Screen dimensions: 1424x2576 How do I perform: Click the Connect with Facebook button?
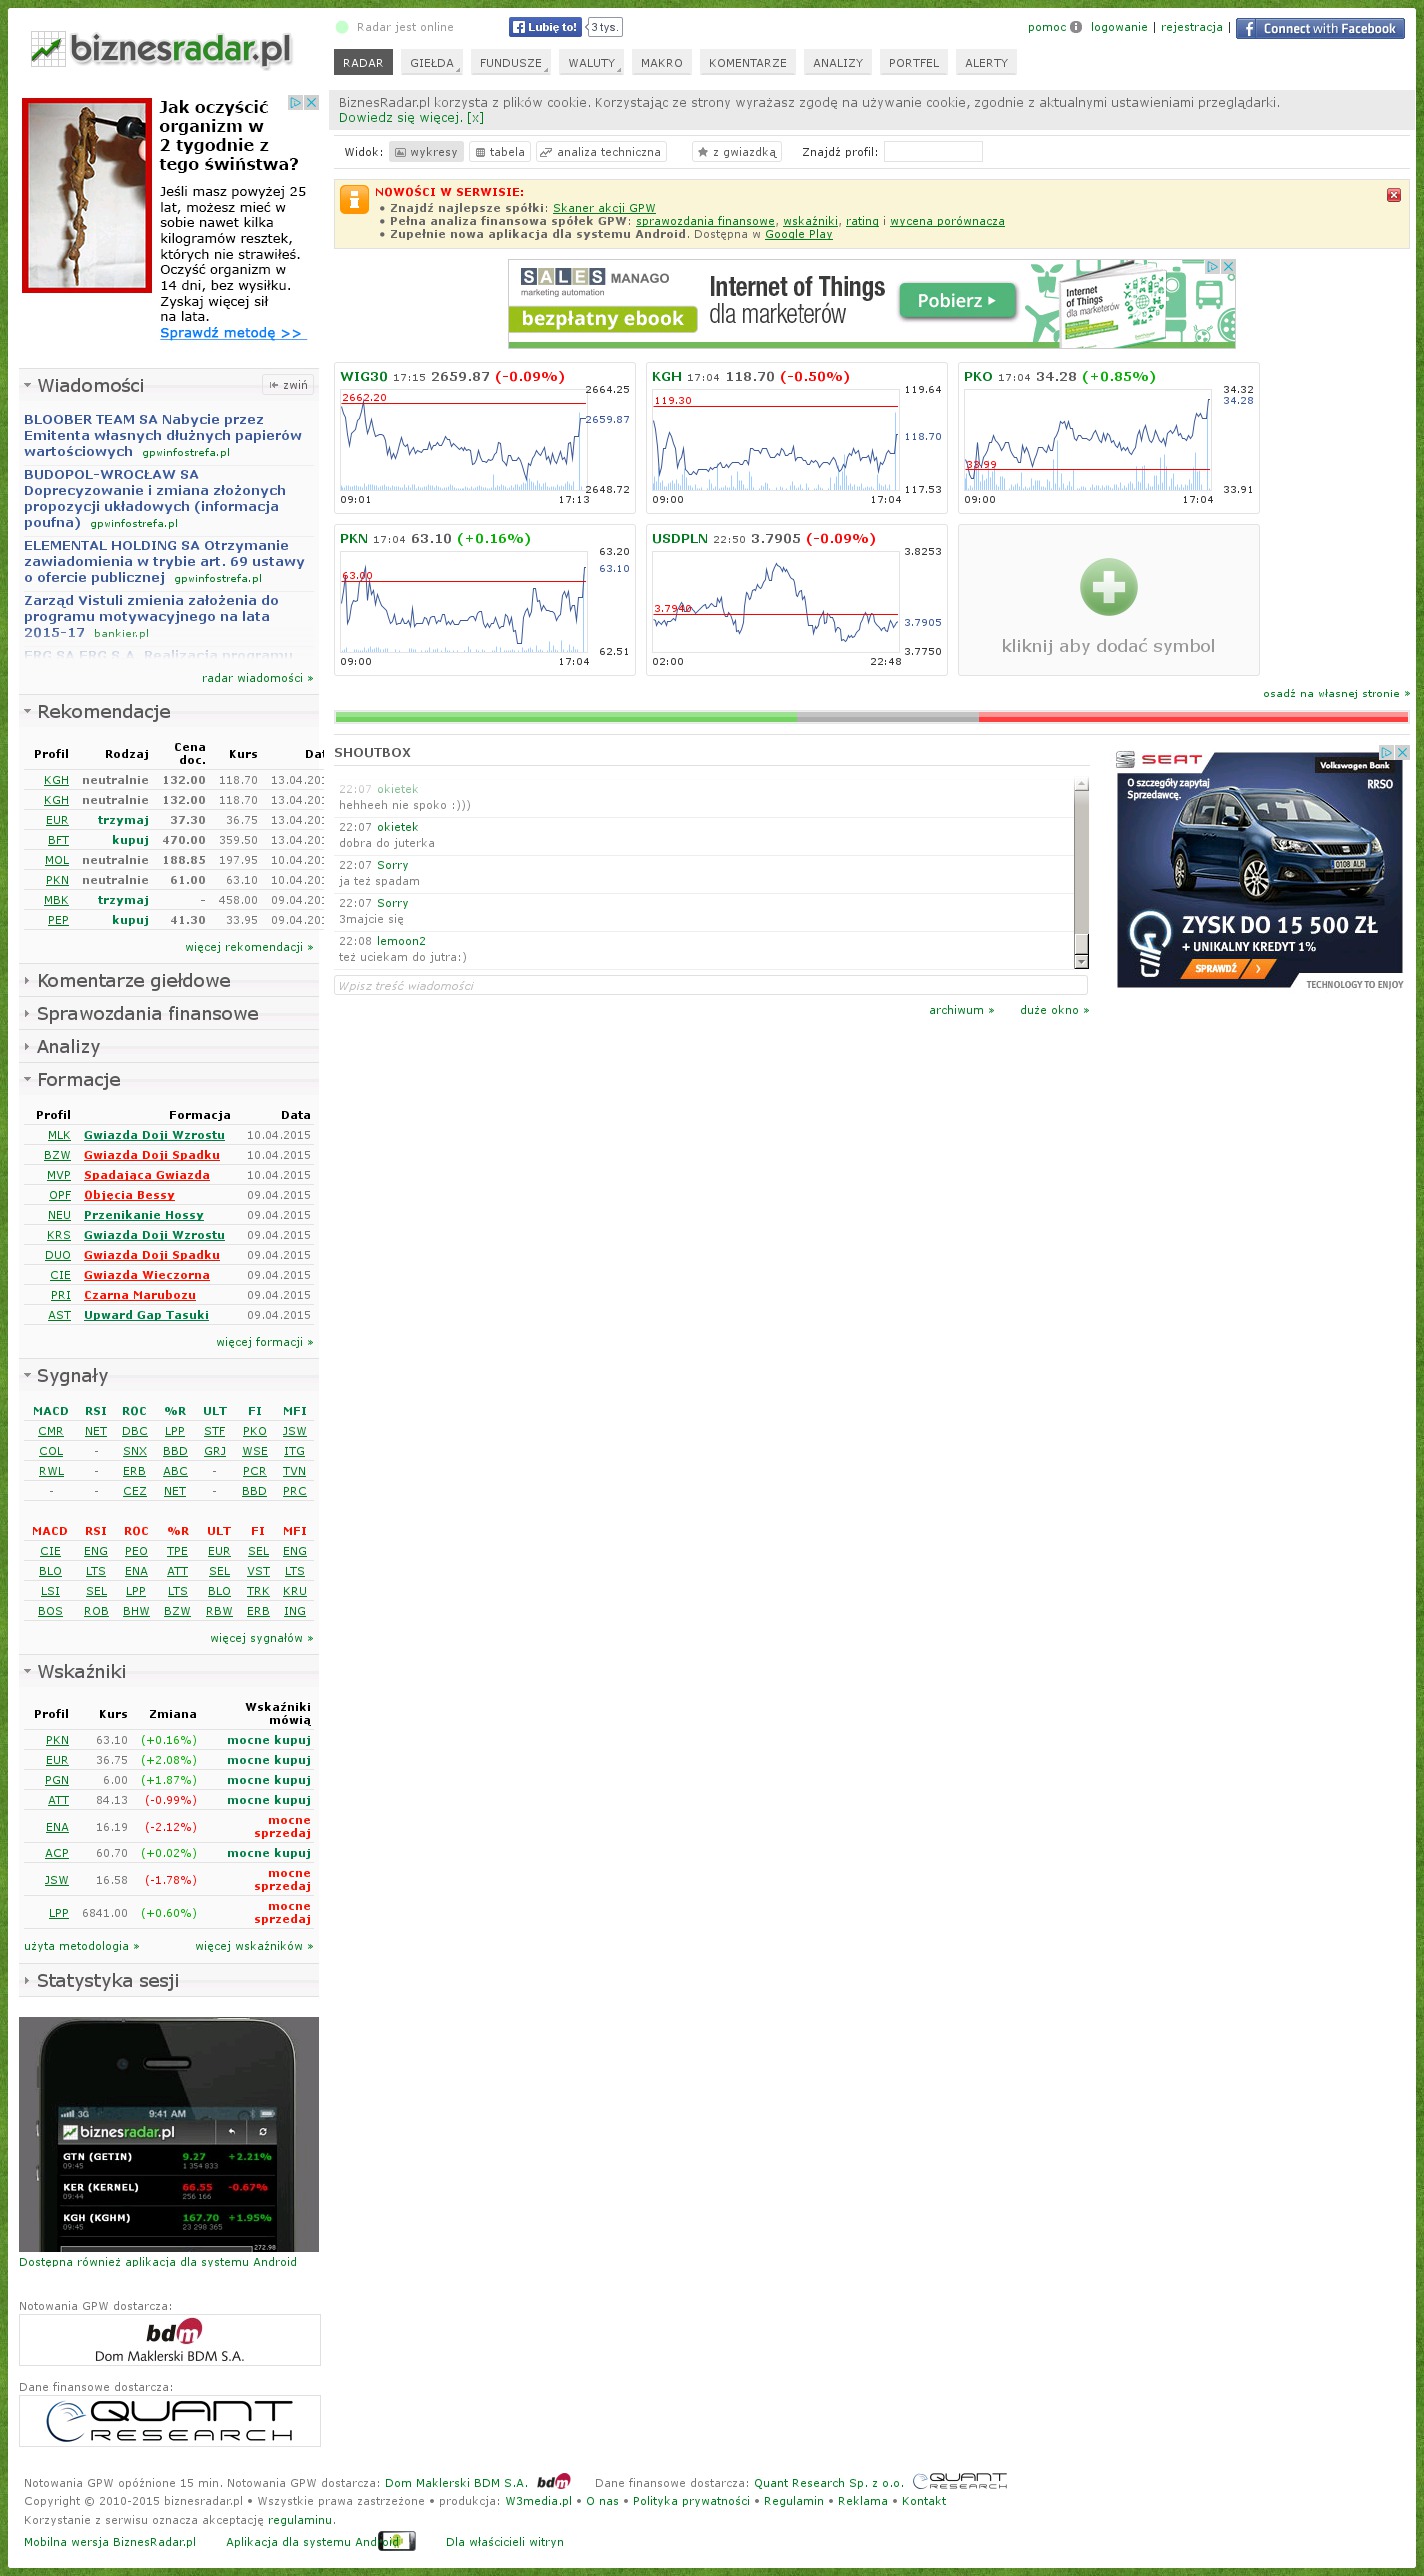point(1319,28)
